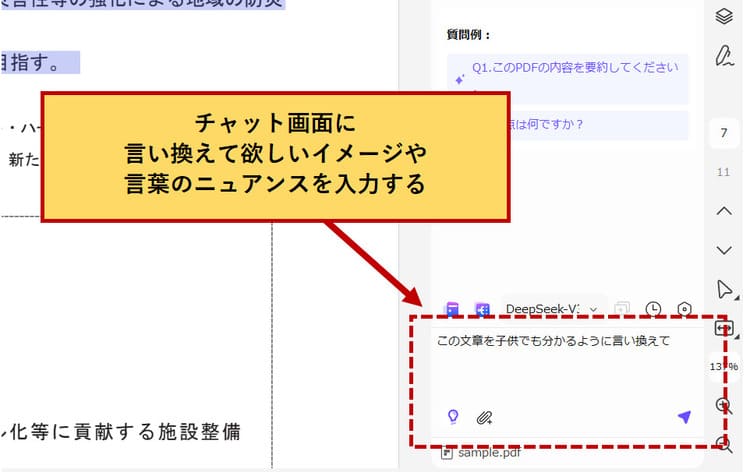Image resolution: width=750 pixels, height=476 pixels.
Task: Click the total page count 11
Action: 723,172
